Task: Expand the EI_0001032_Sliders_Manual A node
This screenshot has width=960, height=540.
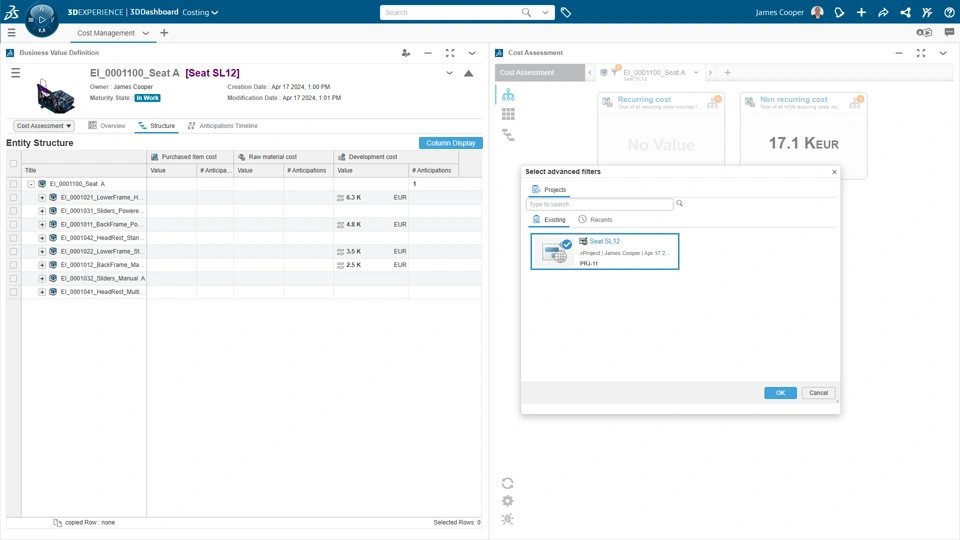Action: (42, 278)
